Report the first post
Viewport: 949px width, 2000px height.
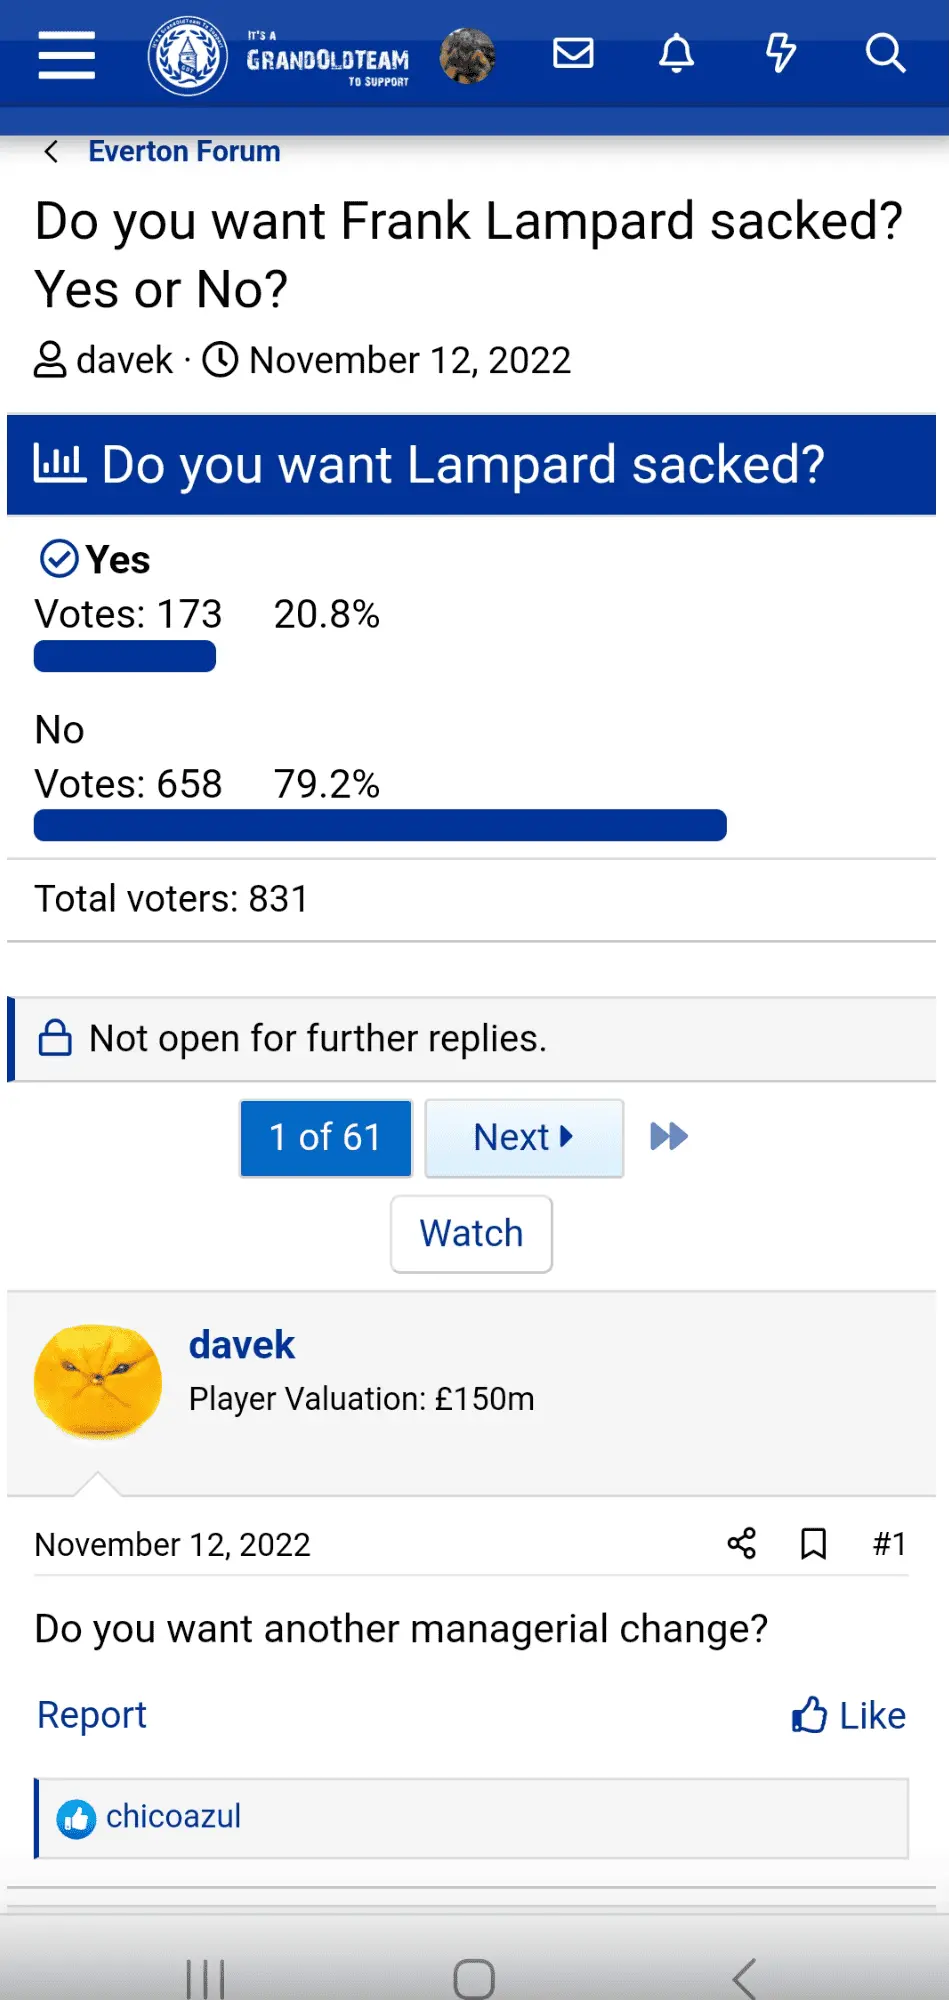pyautogui.click(x=92, y=1715)
